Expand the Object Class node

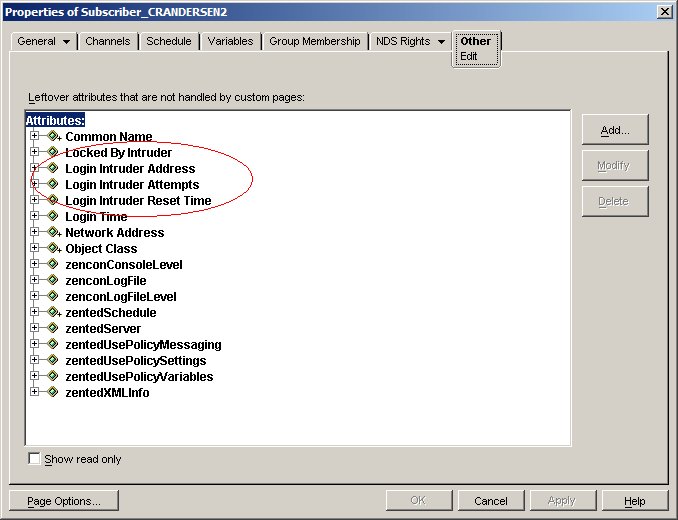(x=35, y=248)
